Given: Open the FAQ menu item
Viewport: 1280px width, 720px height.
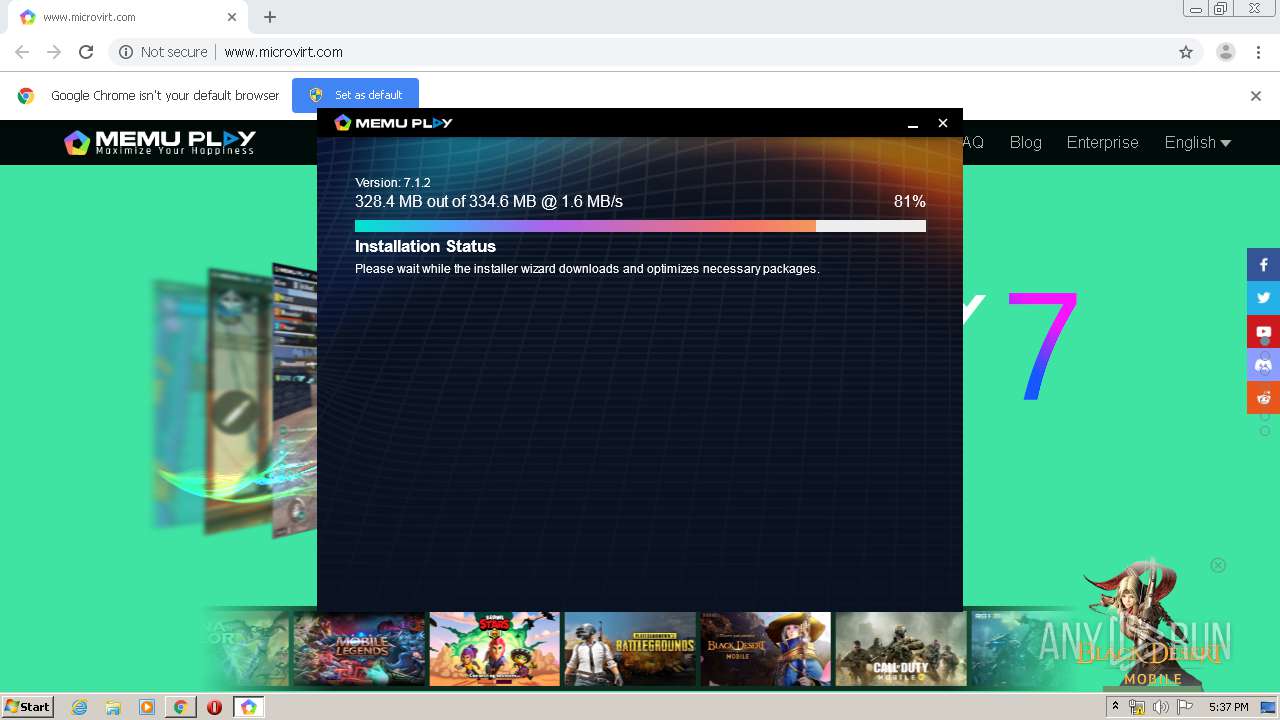Looking at the screenshot, I should (973, 142).
